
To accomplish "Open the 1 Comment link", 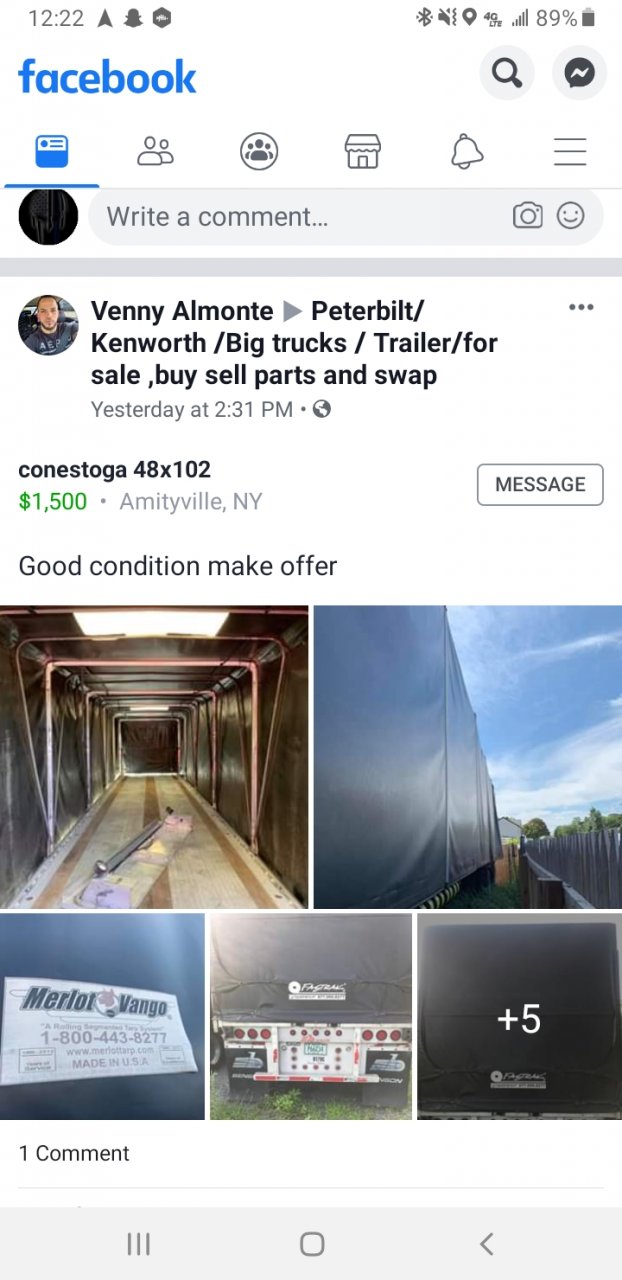I will click(74, 1153).
